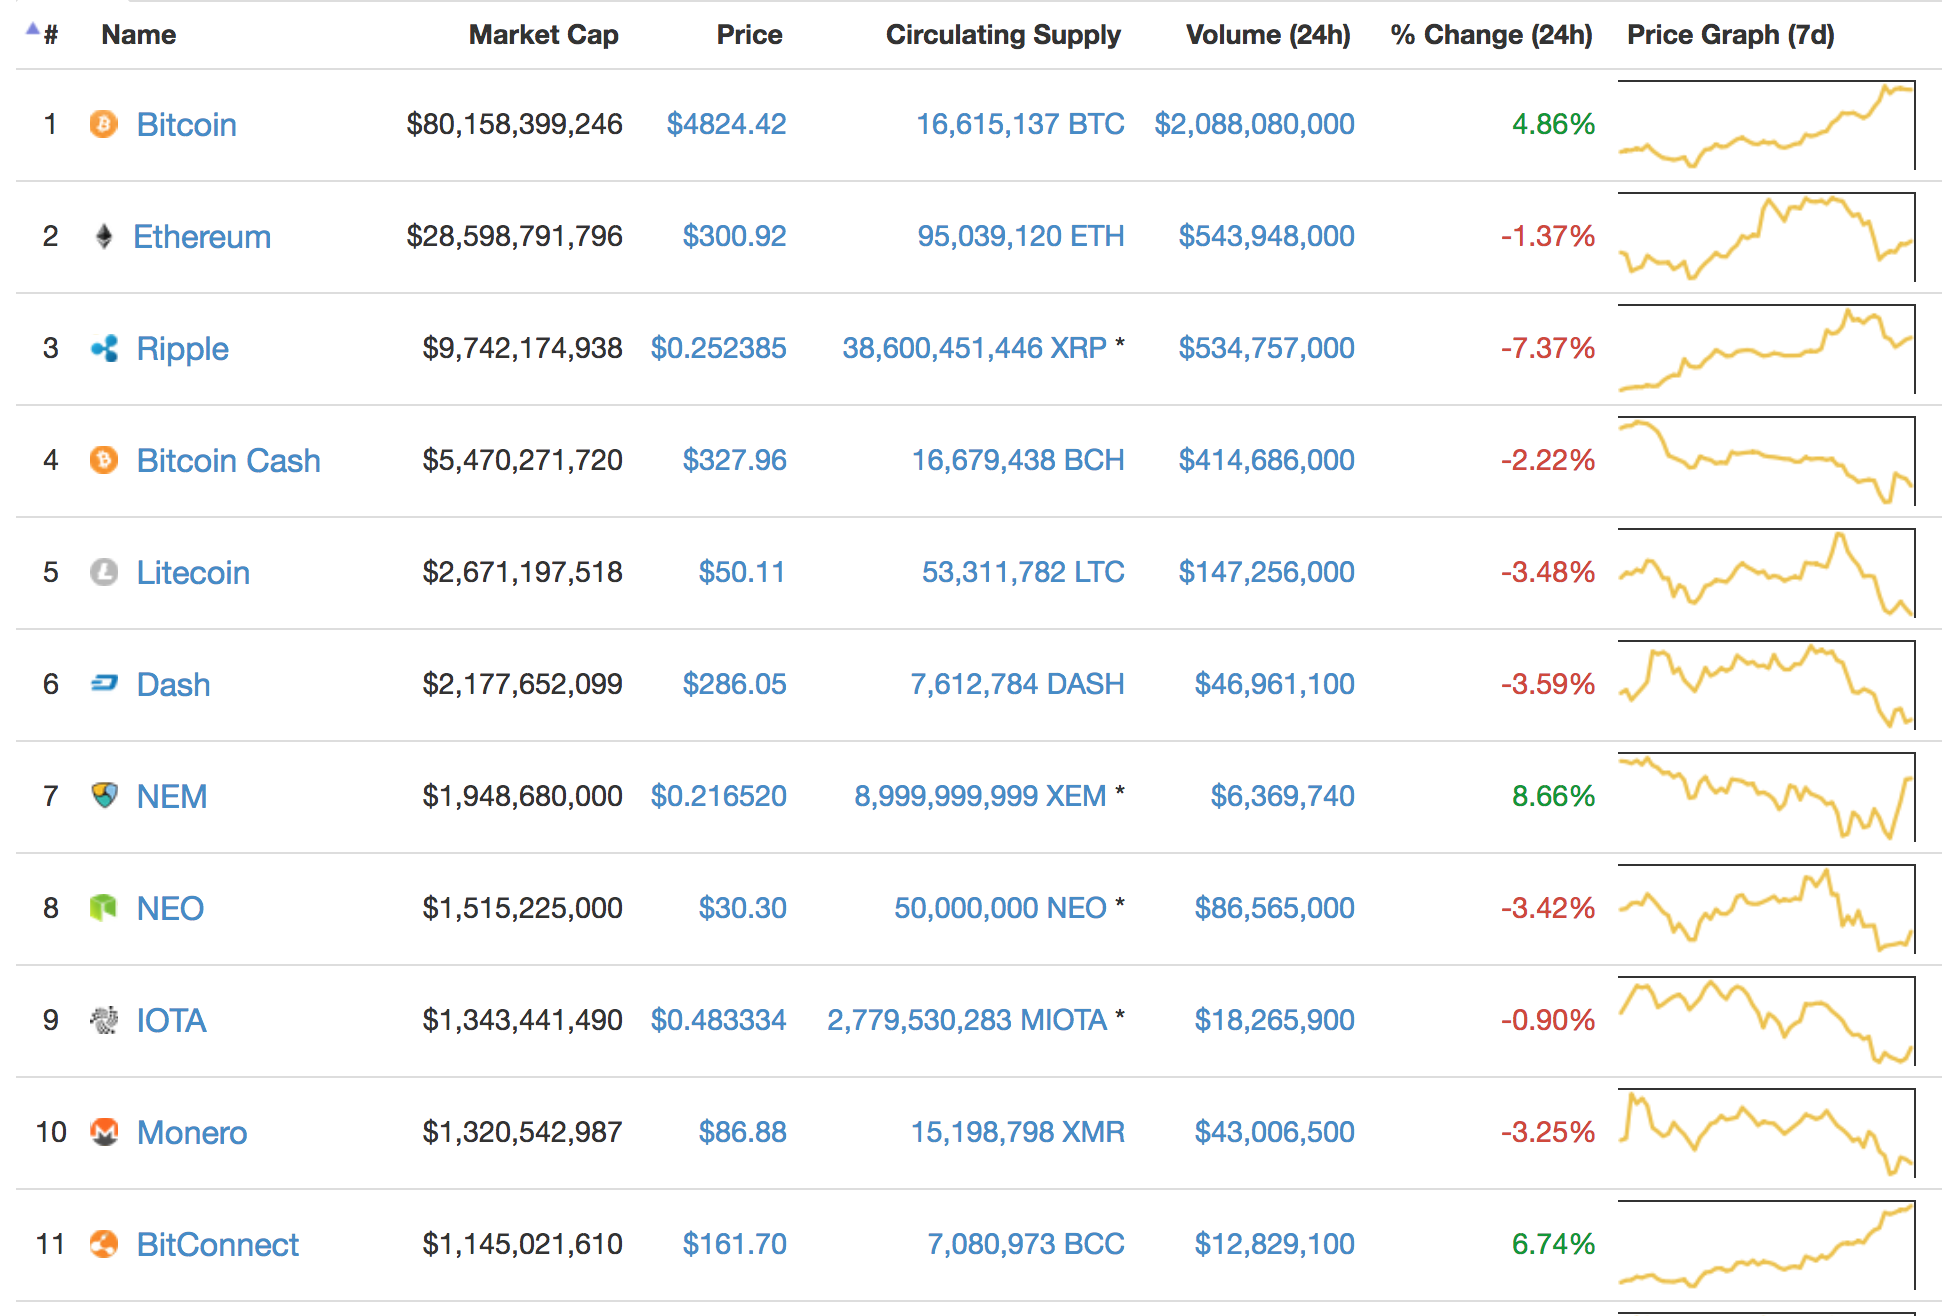This screenshot has height=1316, width=1952.
Task: Click the Bitcoin coin logo icon
Action: (104, 124)
